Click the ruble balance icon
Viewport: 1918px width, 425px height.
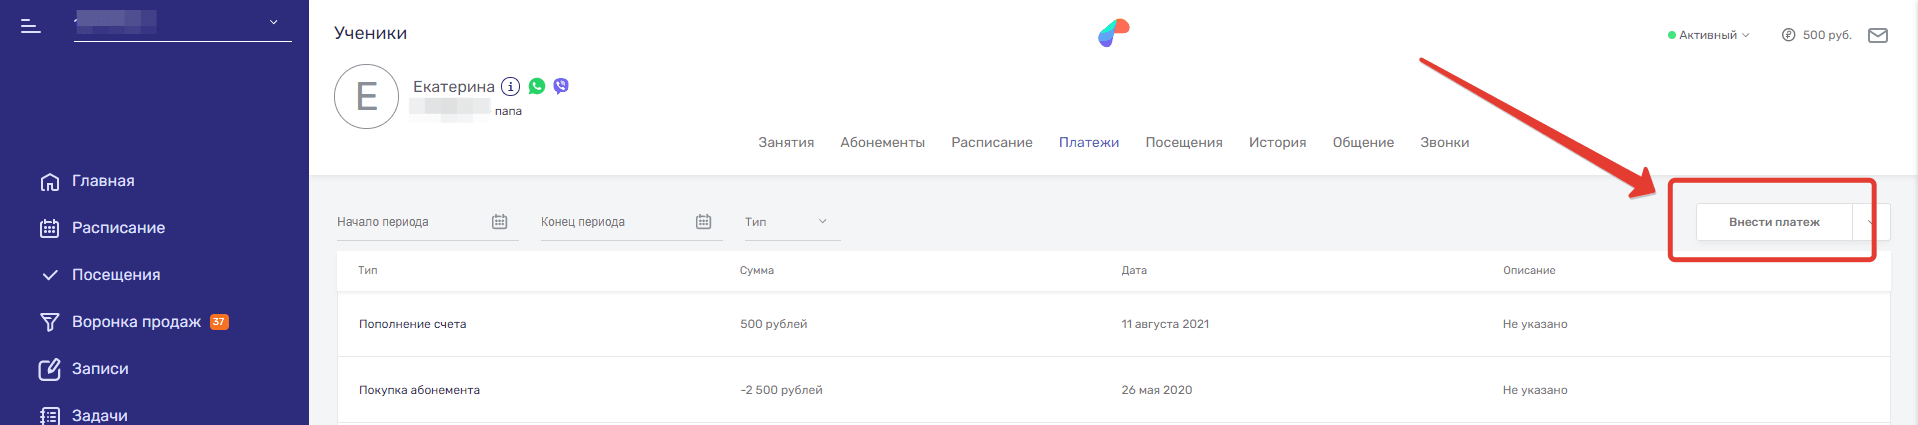coord(1788,35)
